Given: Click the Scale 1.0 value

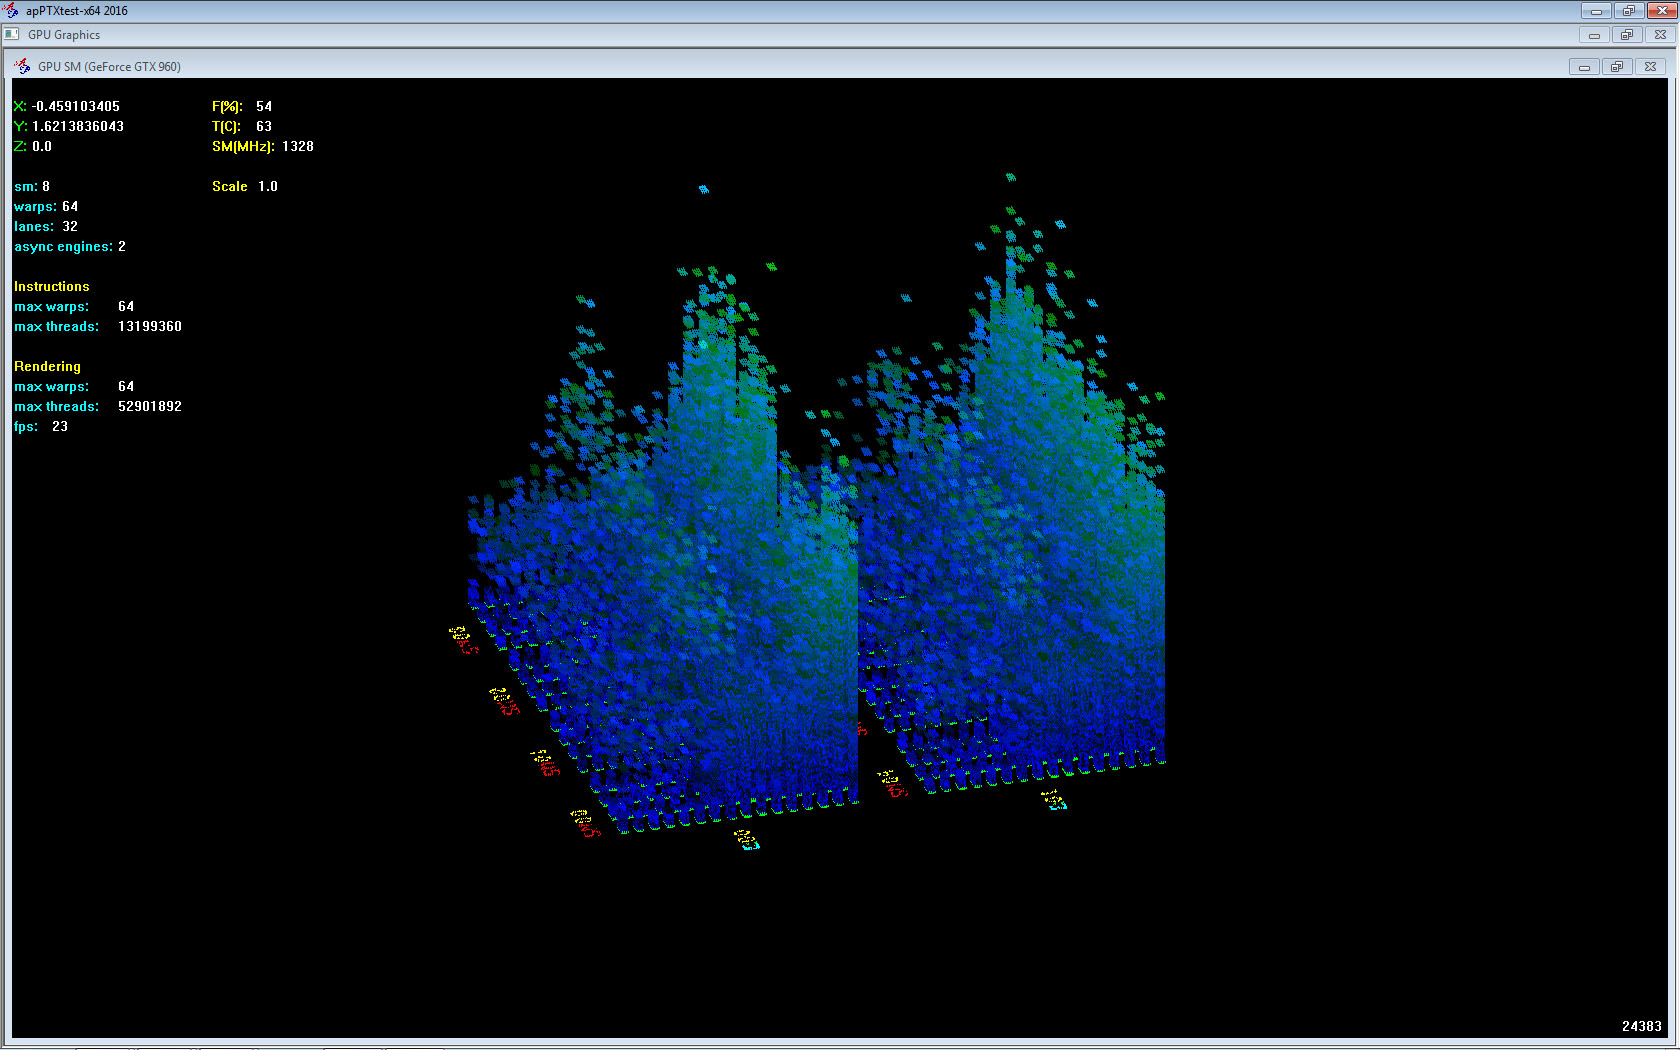Looking at the screenshot, I should click(267, 187).
